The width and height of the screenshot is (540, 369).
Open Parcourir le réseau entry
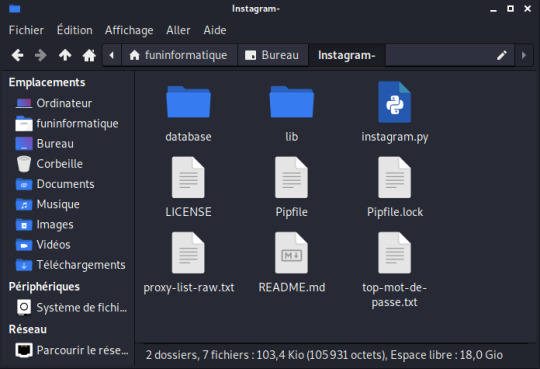tap(68, 350)
